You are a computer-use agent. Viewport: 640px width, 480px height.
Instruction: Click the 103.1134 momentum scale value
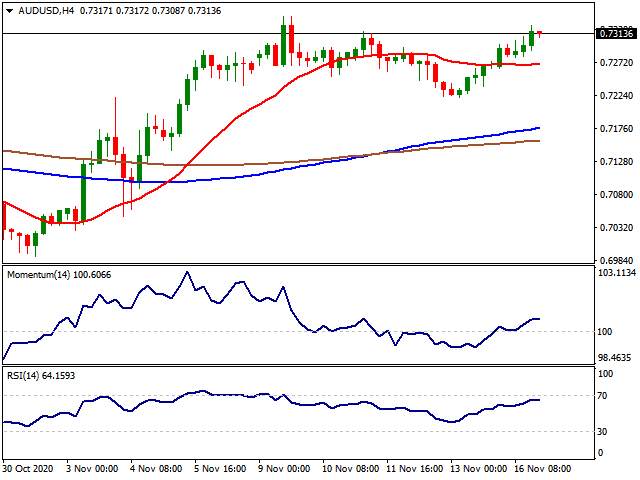[x=617, y=273]
